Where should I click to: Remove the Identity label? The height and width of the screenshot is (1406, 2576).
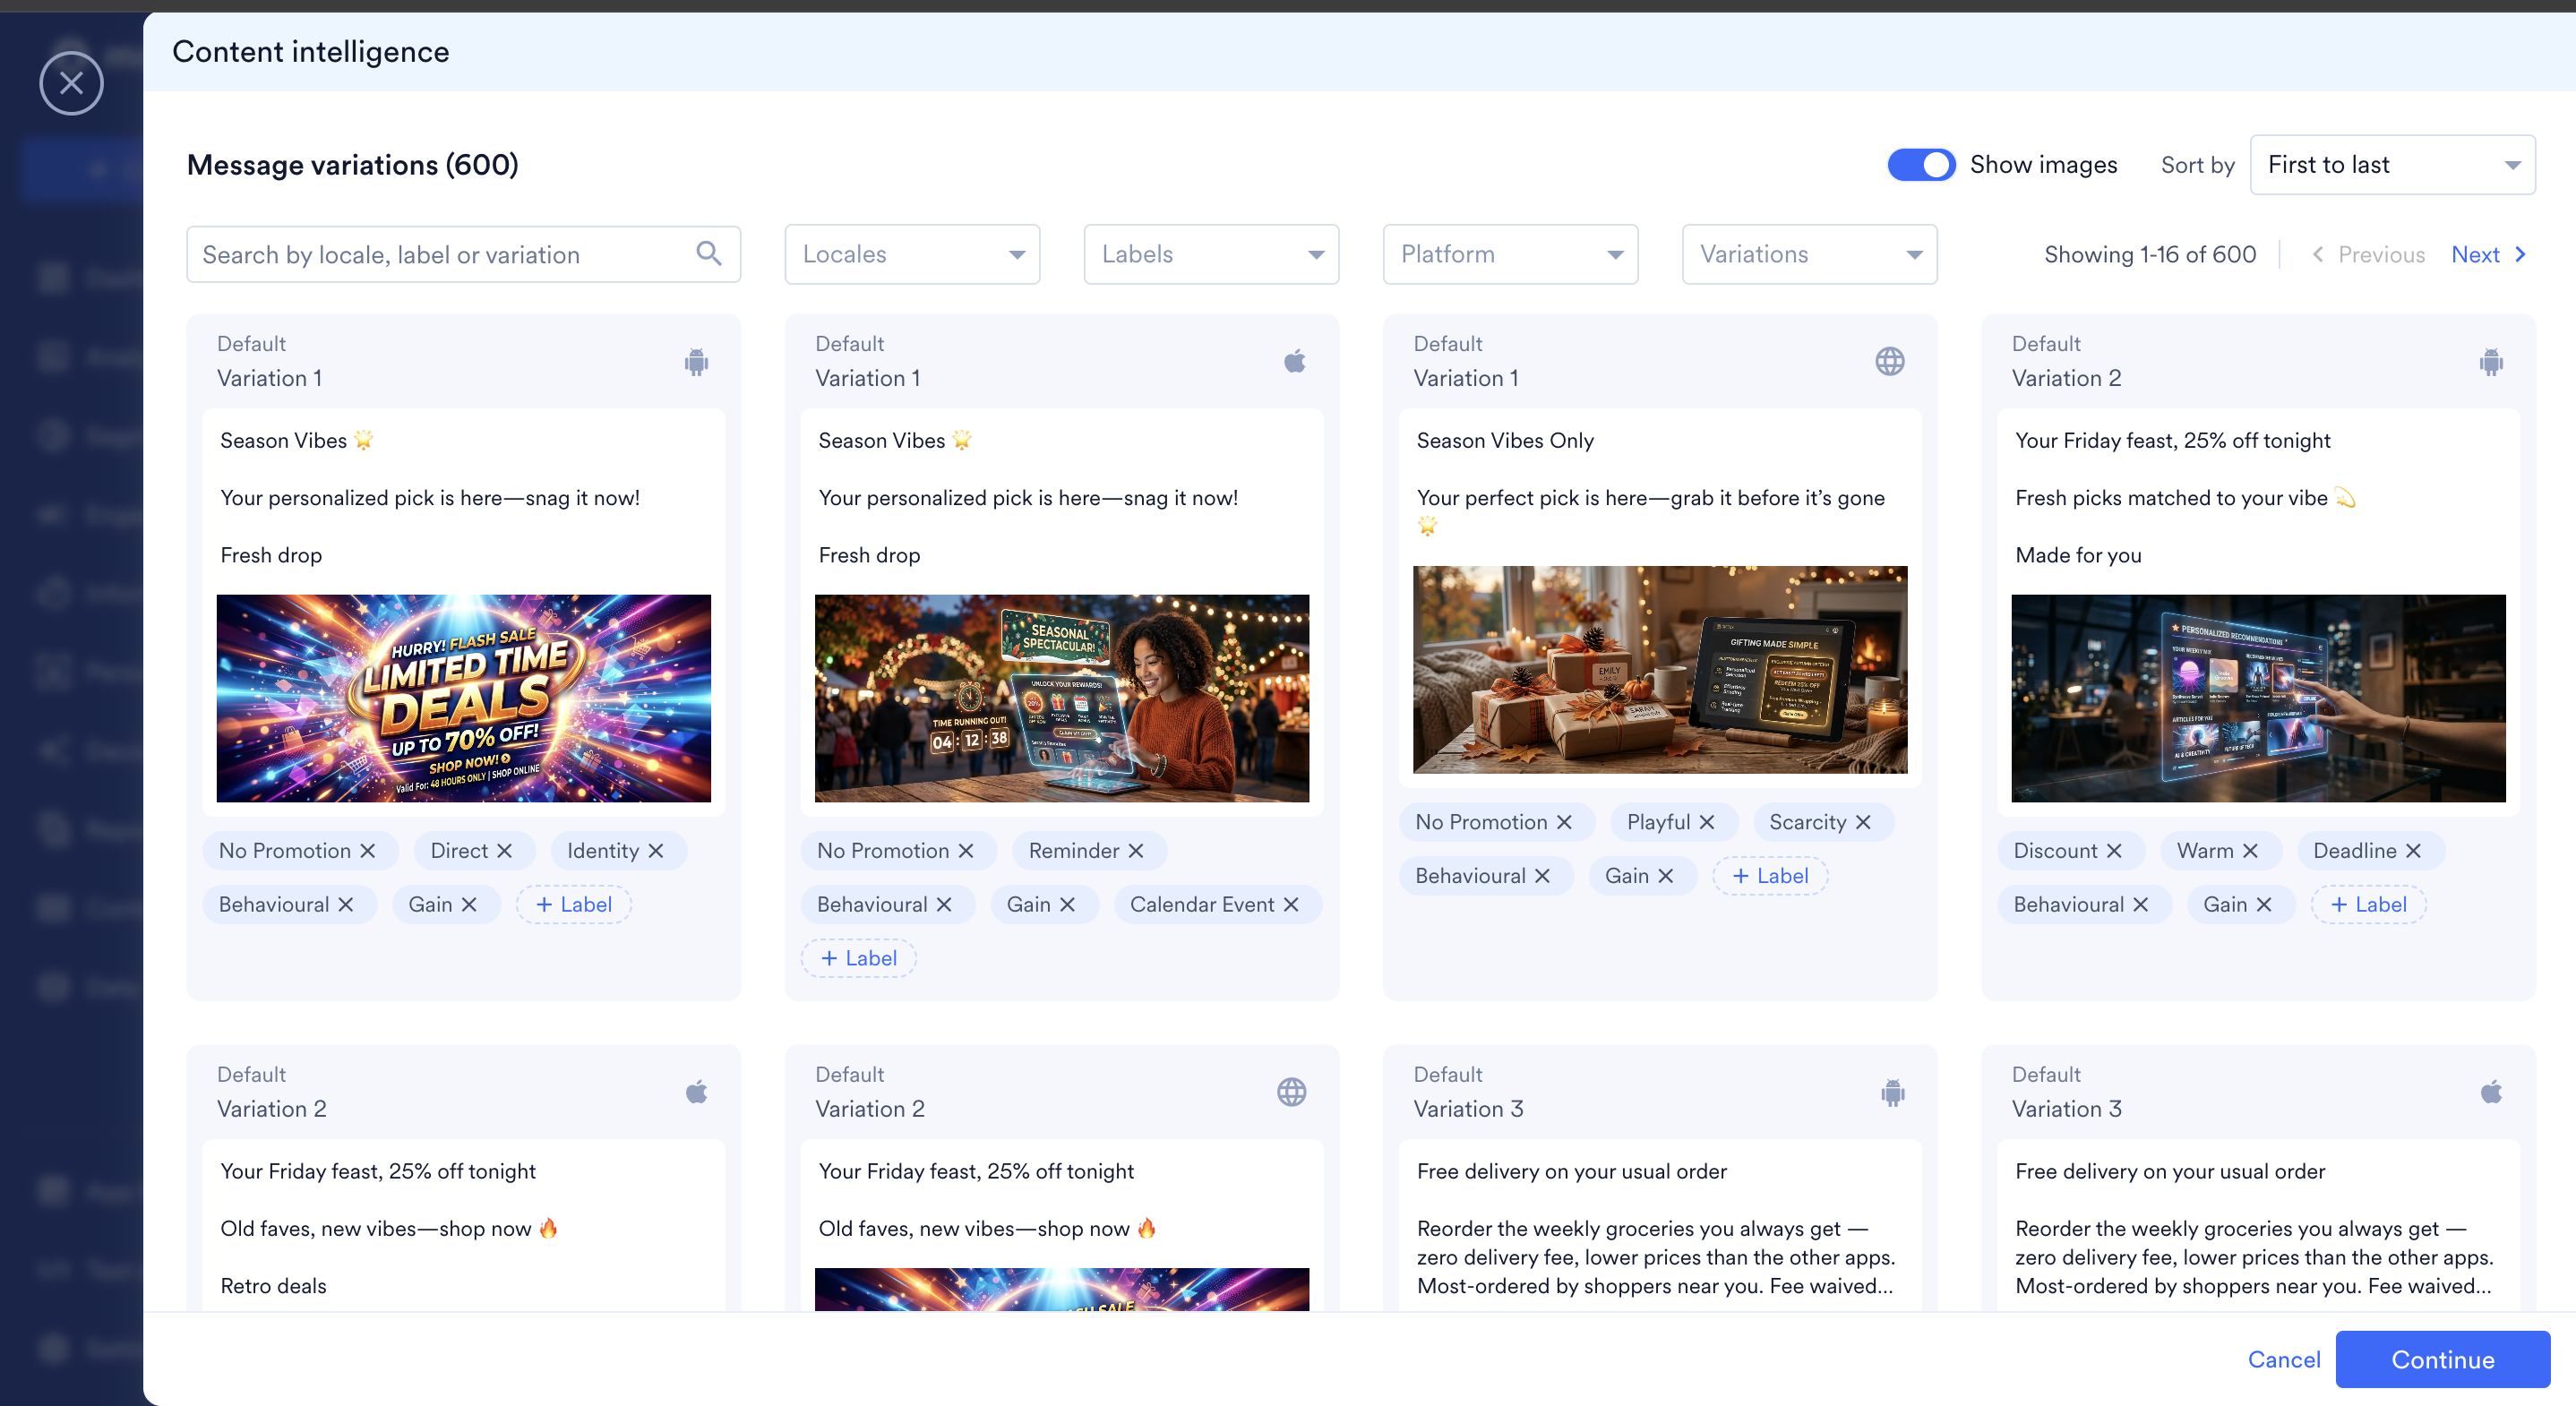click(656, 851)
